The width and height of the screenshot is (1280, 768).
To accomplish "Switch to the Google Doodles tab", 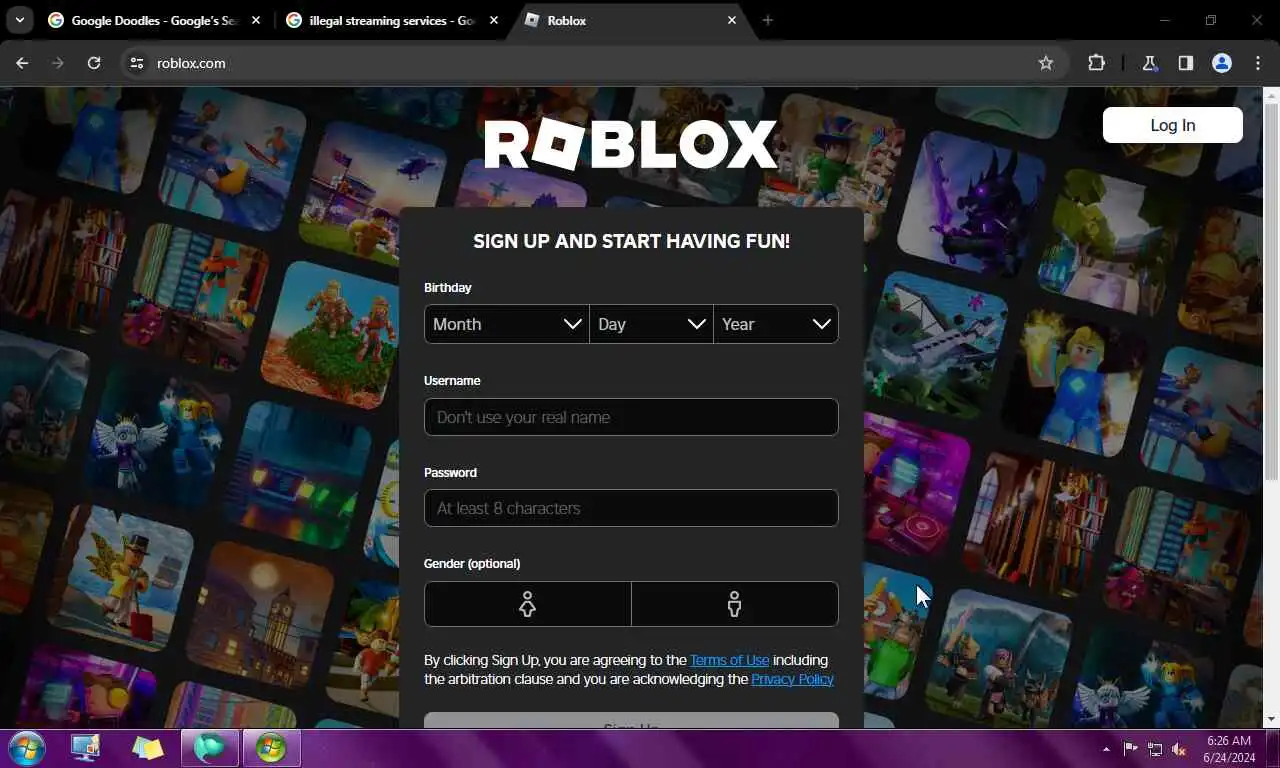I will (153, 20).
